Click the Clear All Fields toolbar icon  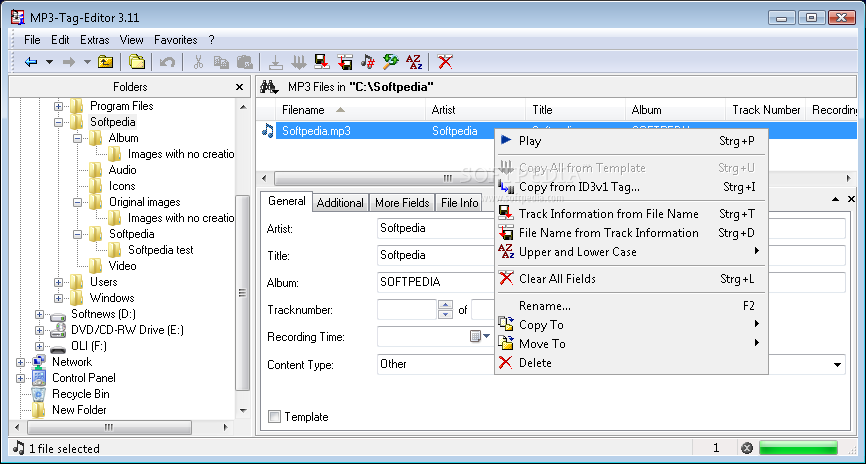click(445, 62)
